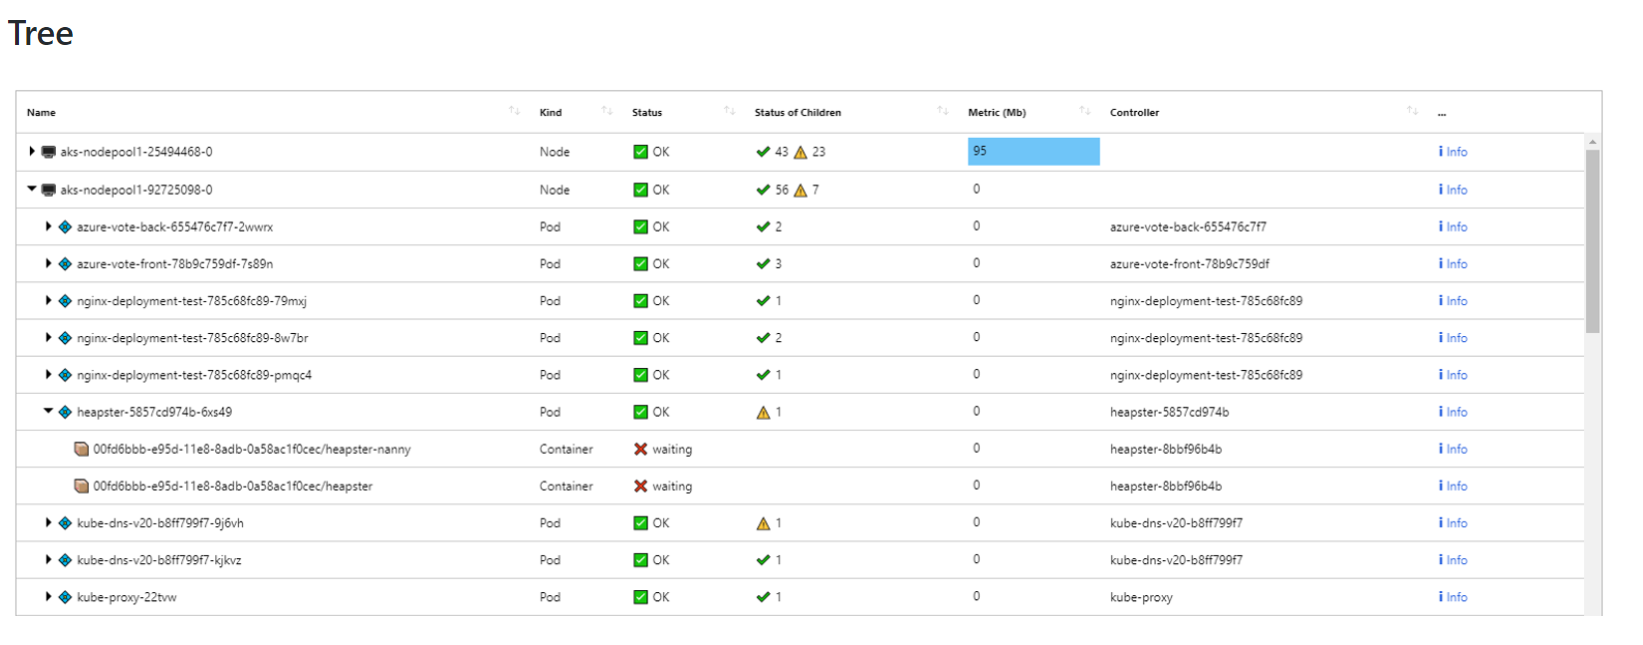
Task: Click sort arrows on Name column
Action: click(514, 111)
